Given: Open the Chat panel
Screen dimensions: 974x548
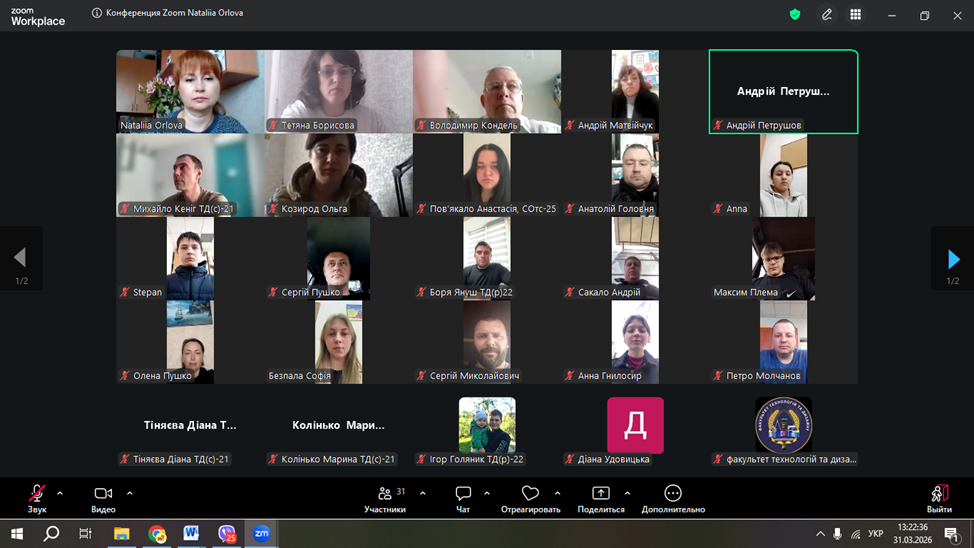Looking at the screenshot, I should pos(463,498).
